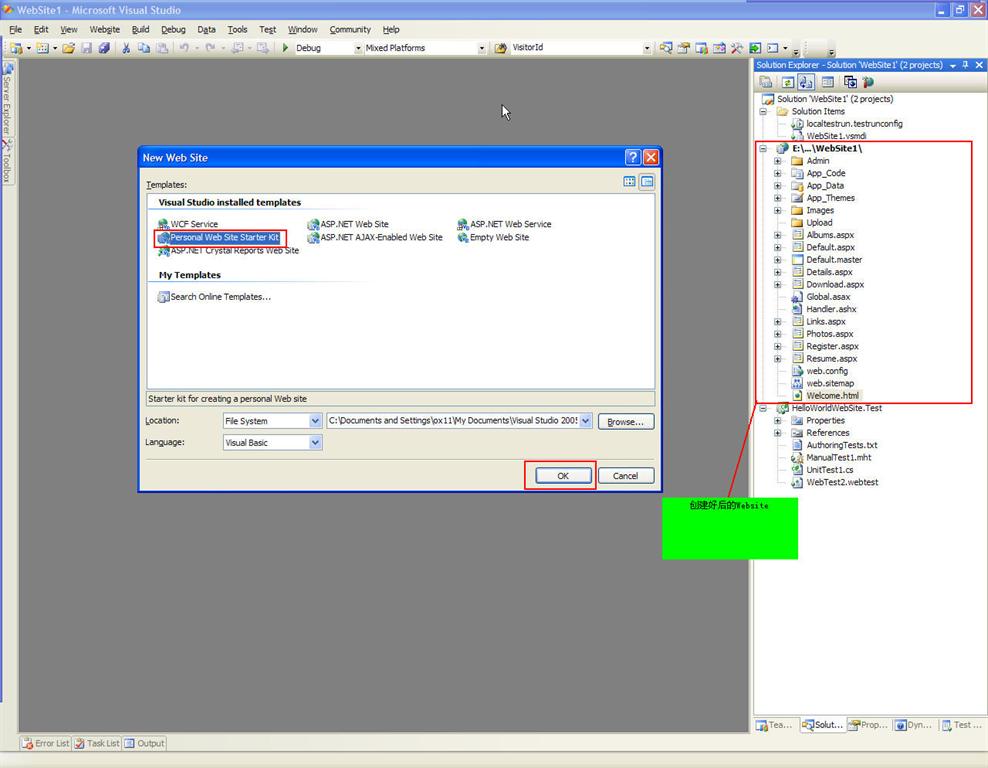Open the Command Window toolbar icon
This screenshot has height=768, width=988.
(x=773, y=48)
